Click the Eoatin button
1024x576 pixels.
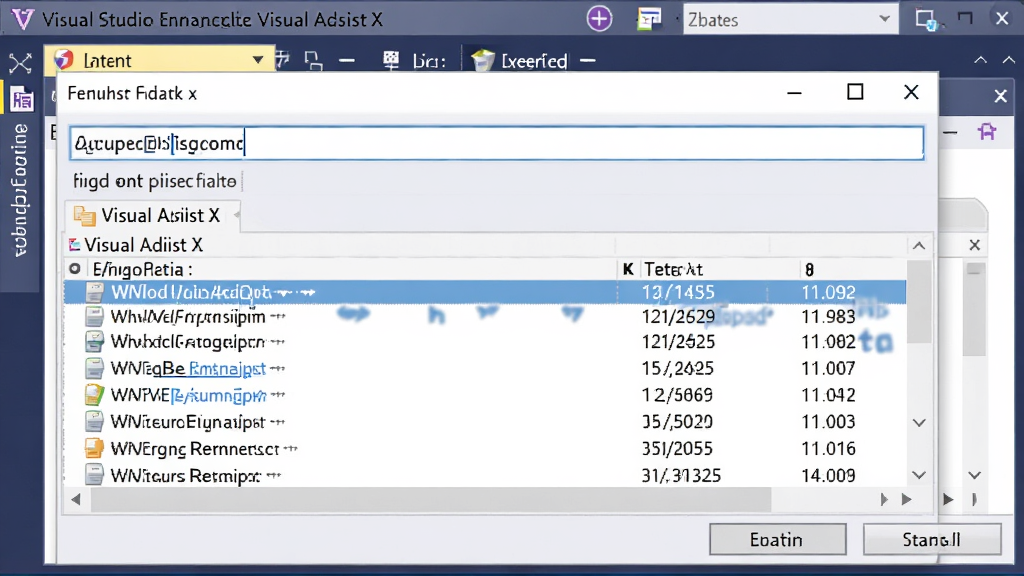pyautogui.click(x=777, y=540)
